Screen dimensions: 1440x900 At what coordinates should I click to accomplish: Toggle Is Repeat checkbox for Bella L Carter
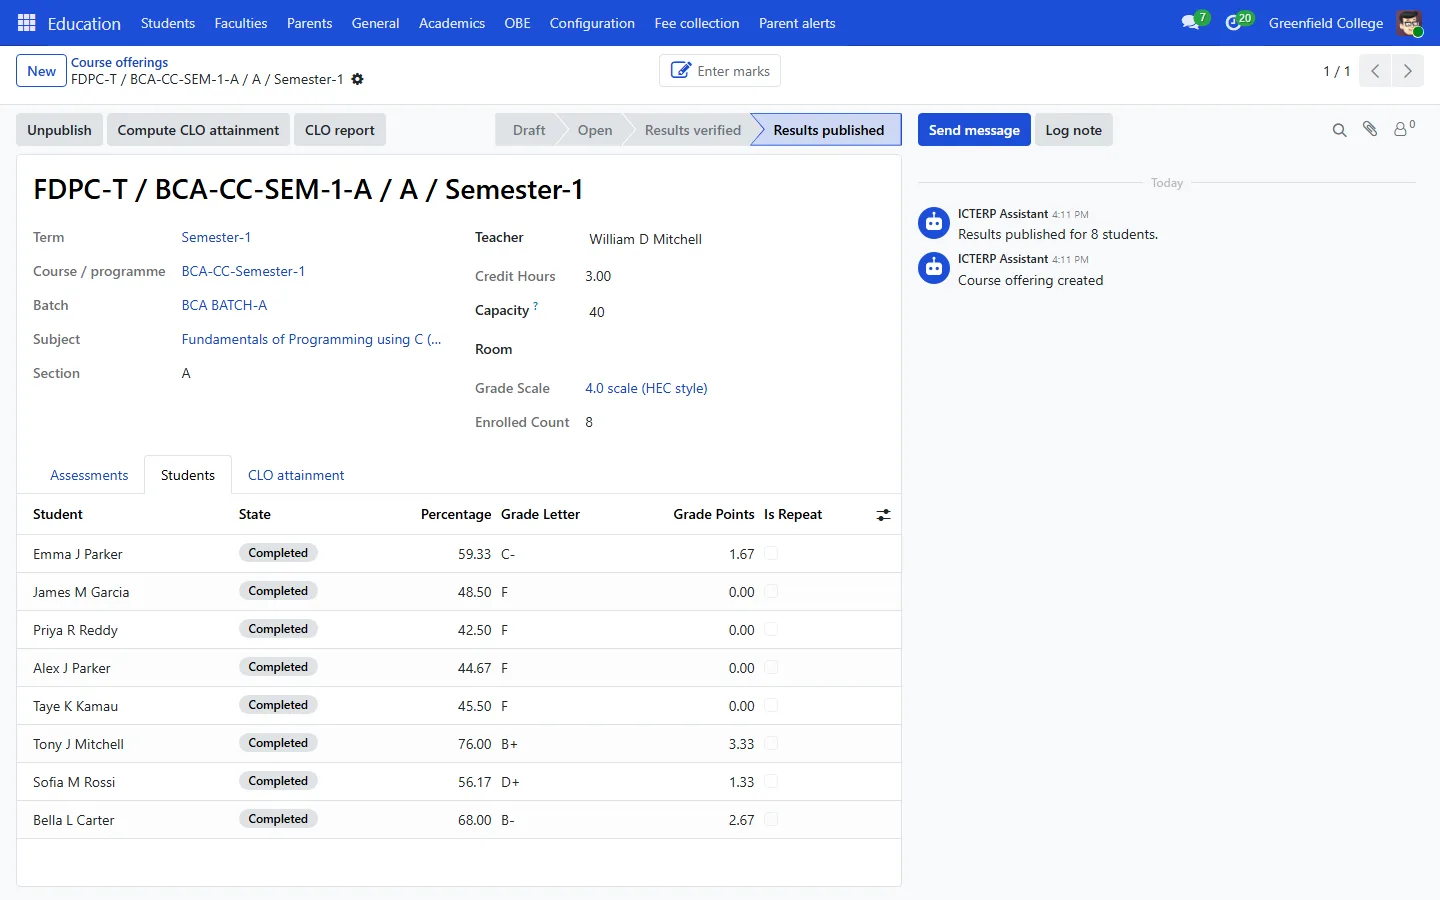(771, 819)
